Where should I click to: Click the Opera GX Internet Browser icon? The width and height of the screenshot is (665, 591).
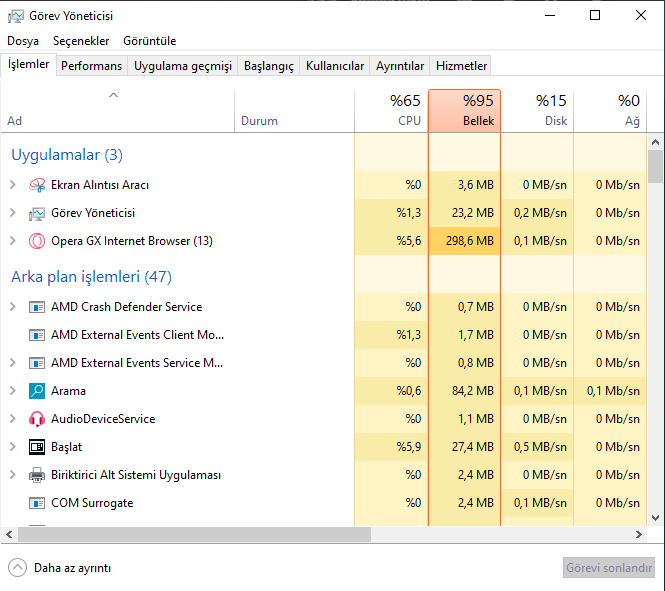pyautogui.click(x=37, y=241)
